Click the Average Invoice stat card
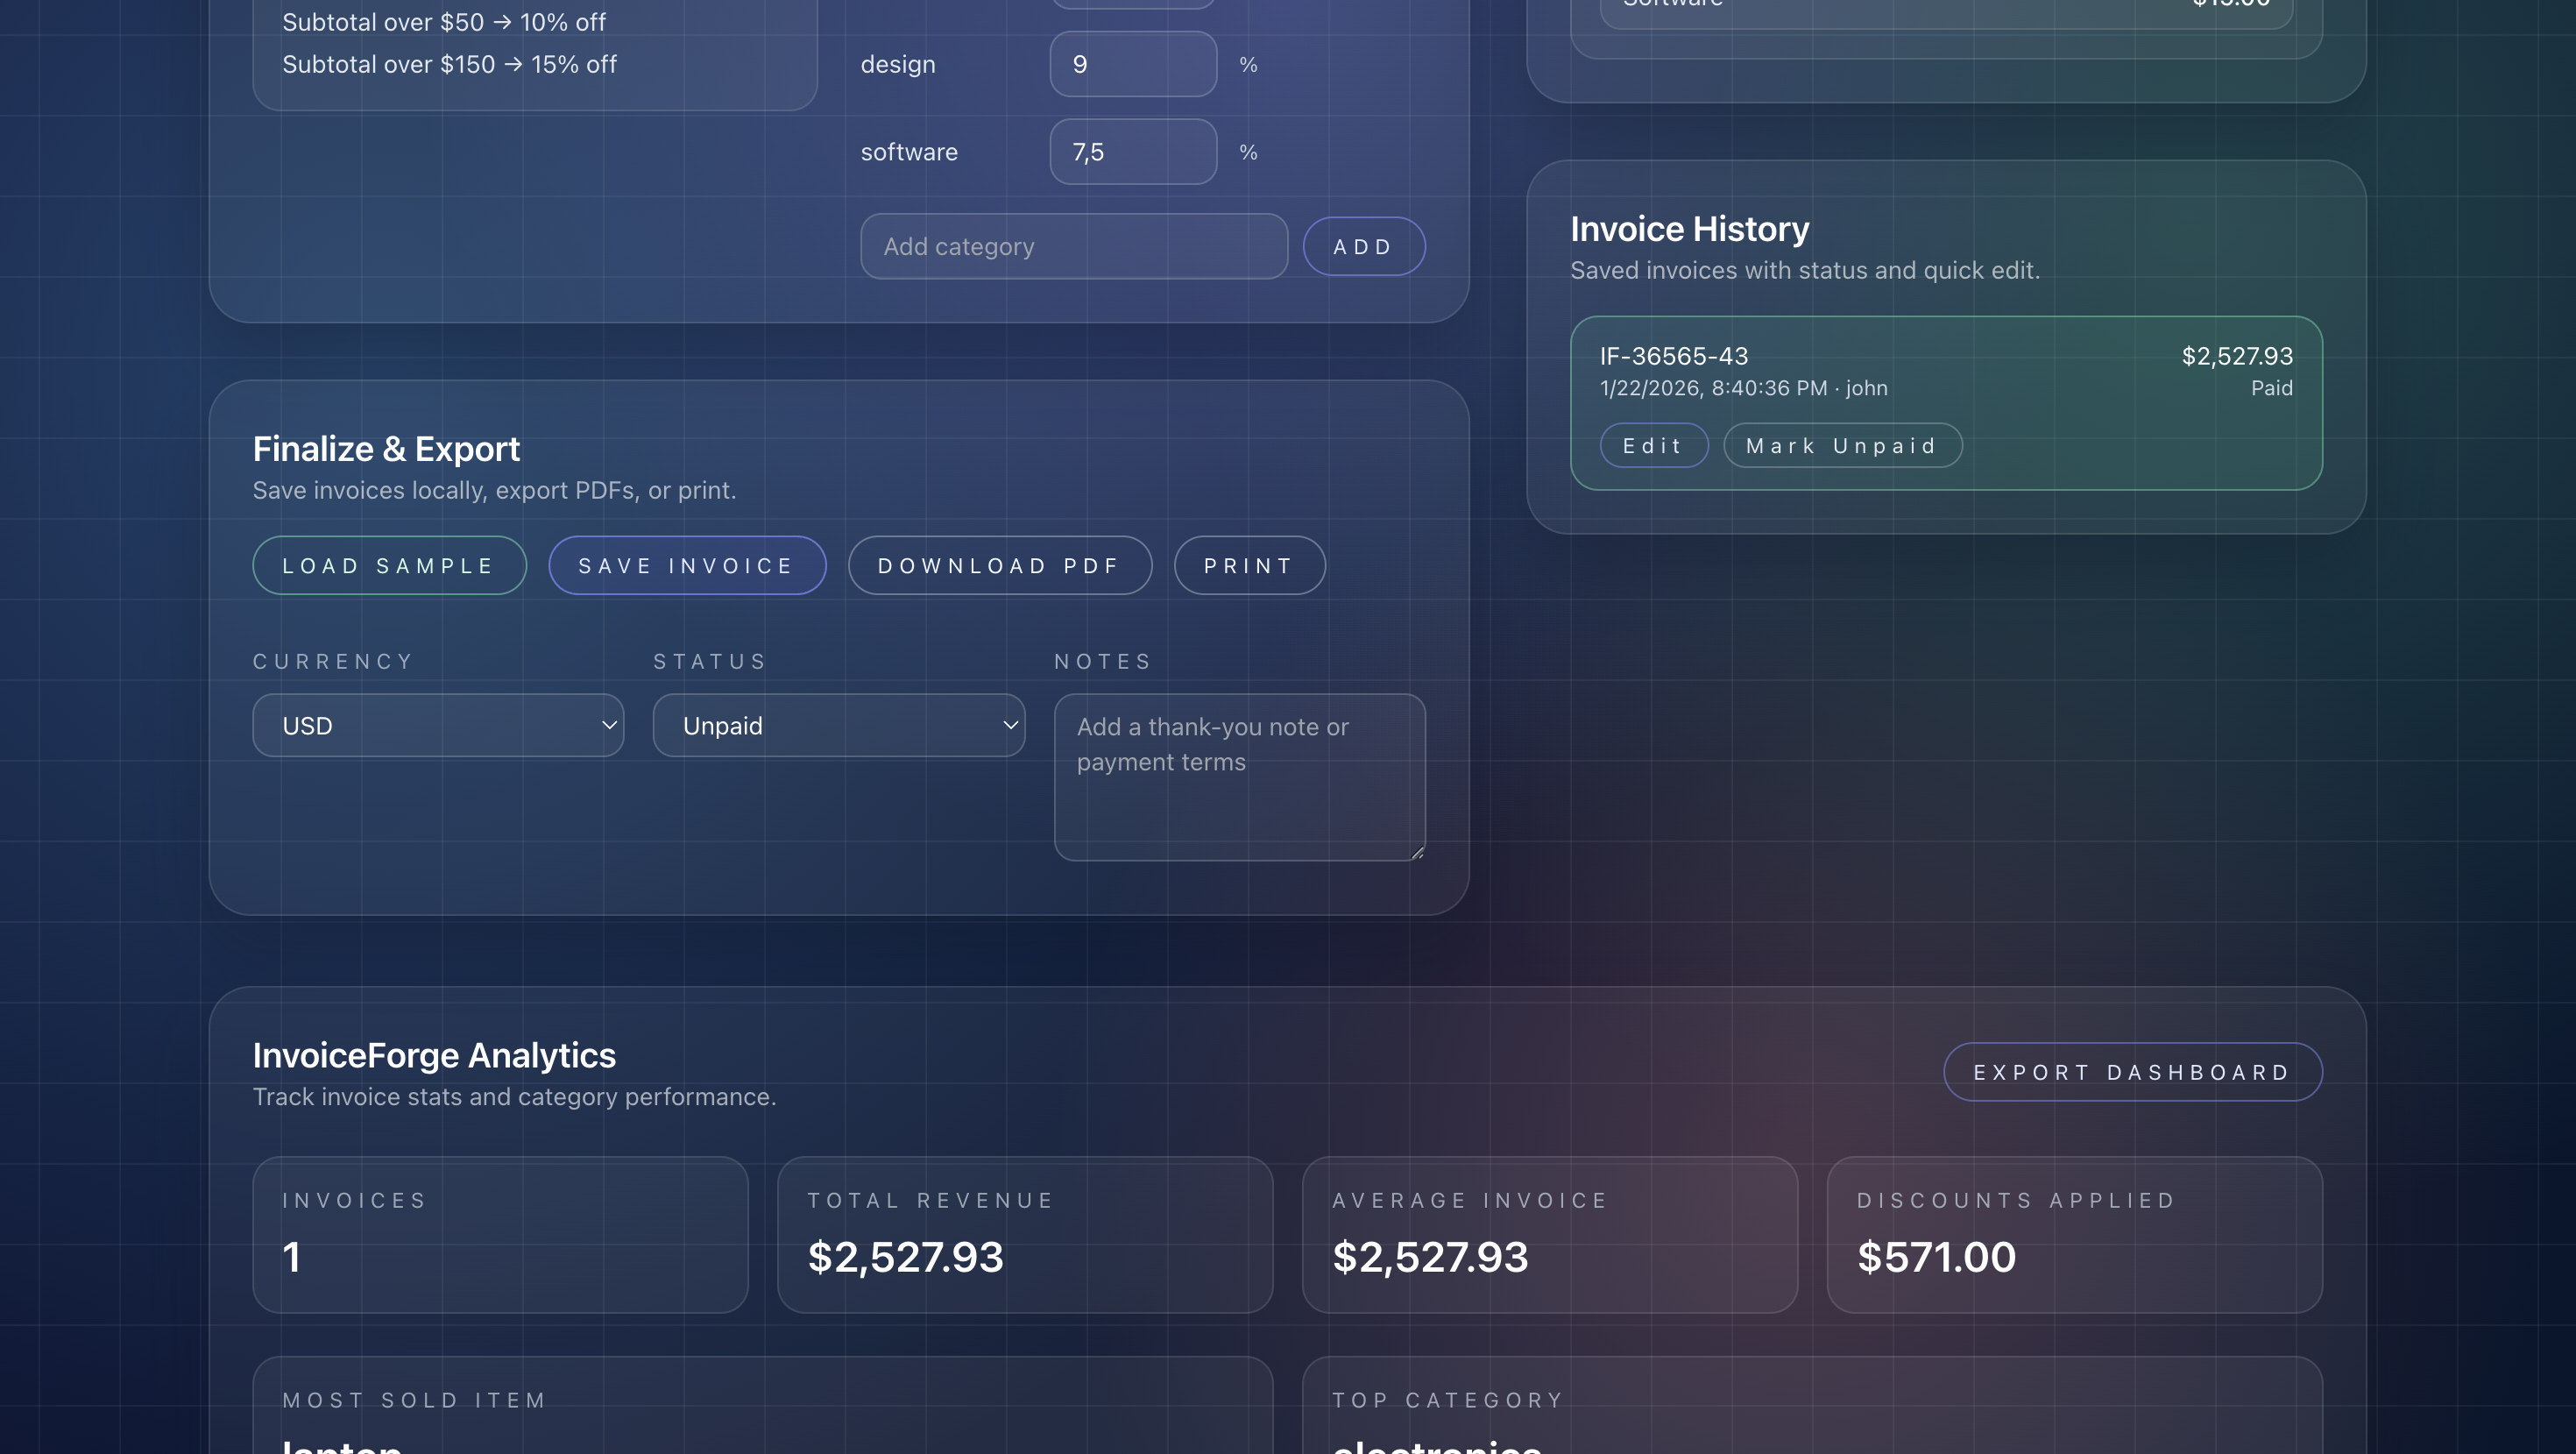2576x1454 pixels. [x=1549, y=1235]
